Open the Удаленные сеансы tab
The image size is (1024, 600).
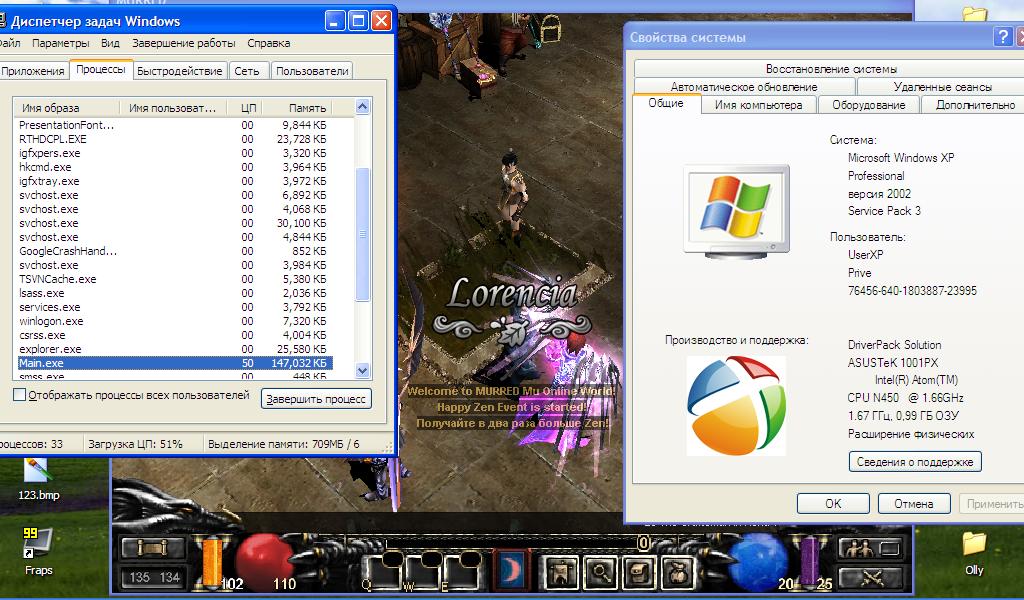point(942,86)
